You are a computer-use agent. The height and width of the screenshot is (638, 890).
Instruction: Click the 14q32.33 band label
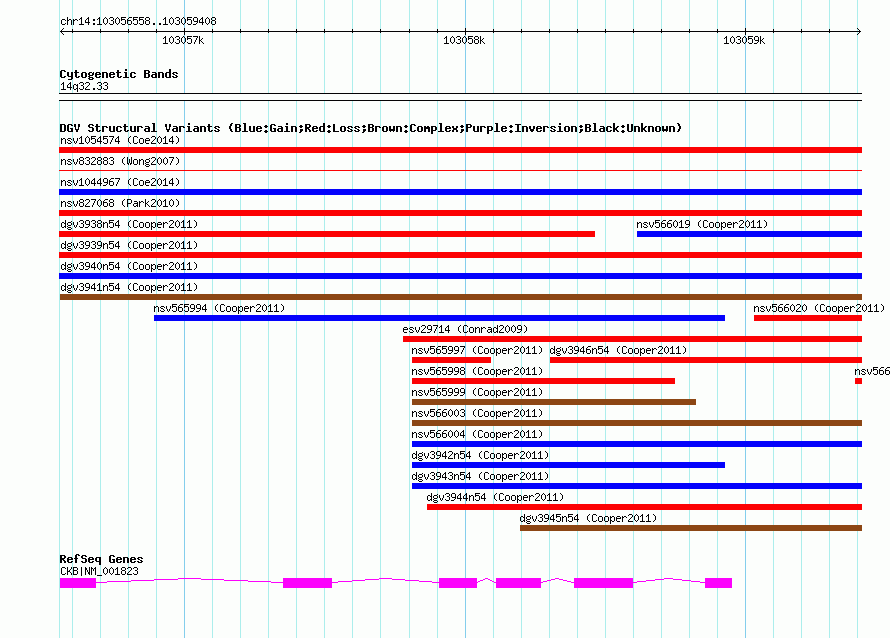(84, 86)
